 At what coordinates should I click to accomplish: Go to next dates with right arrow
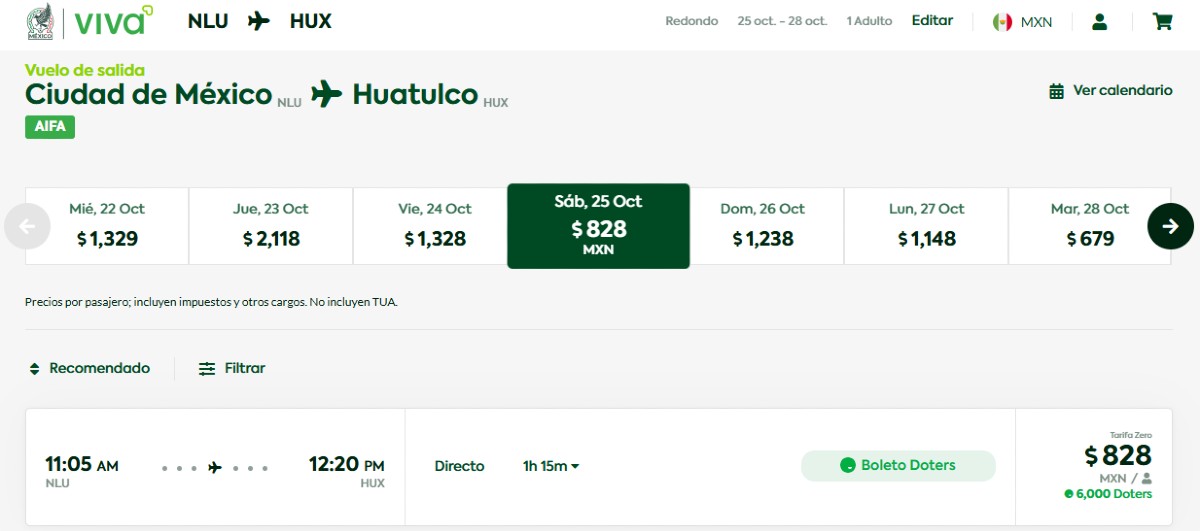pos(1170,226)
